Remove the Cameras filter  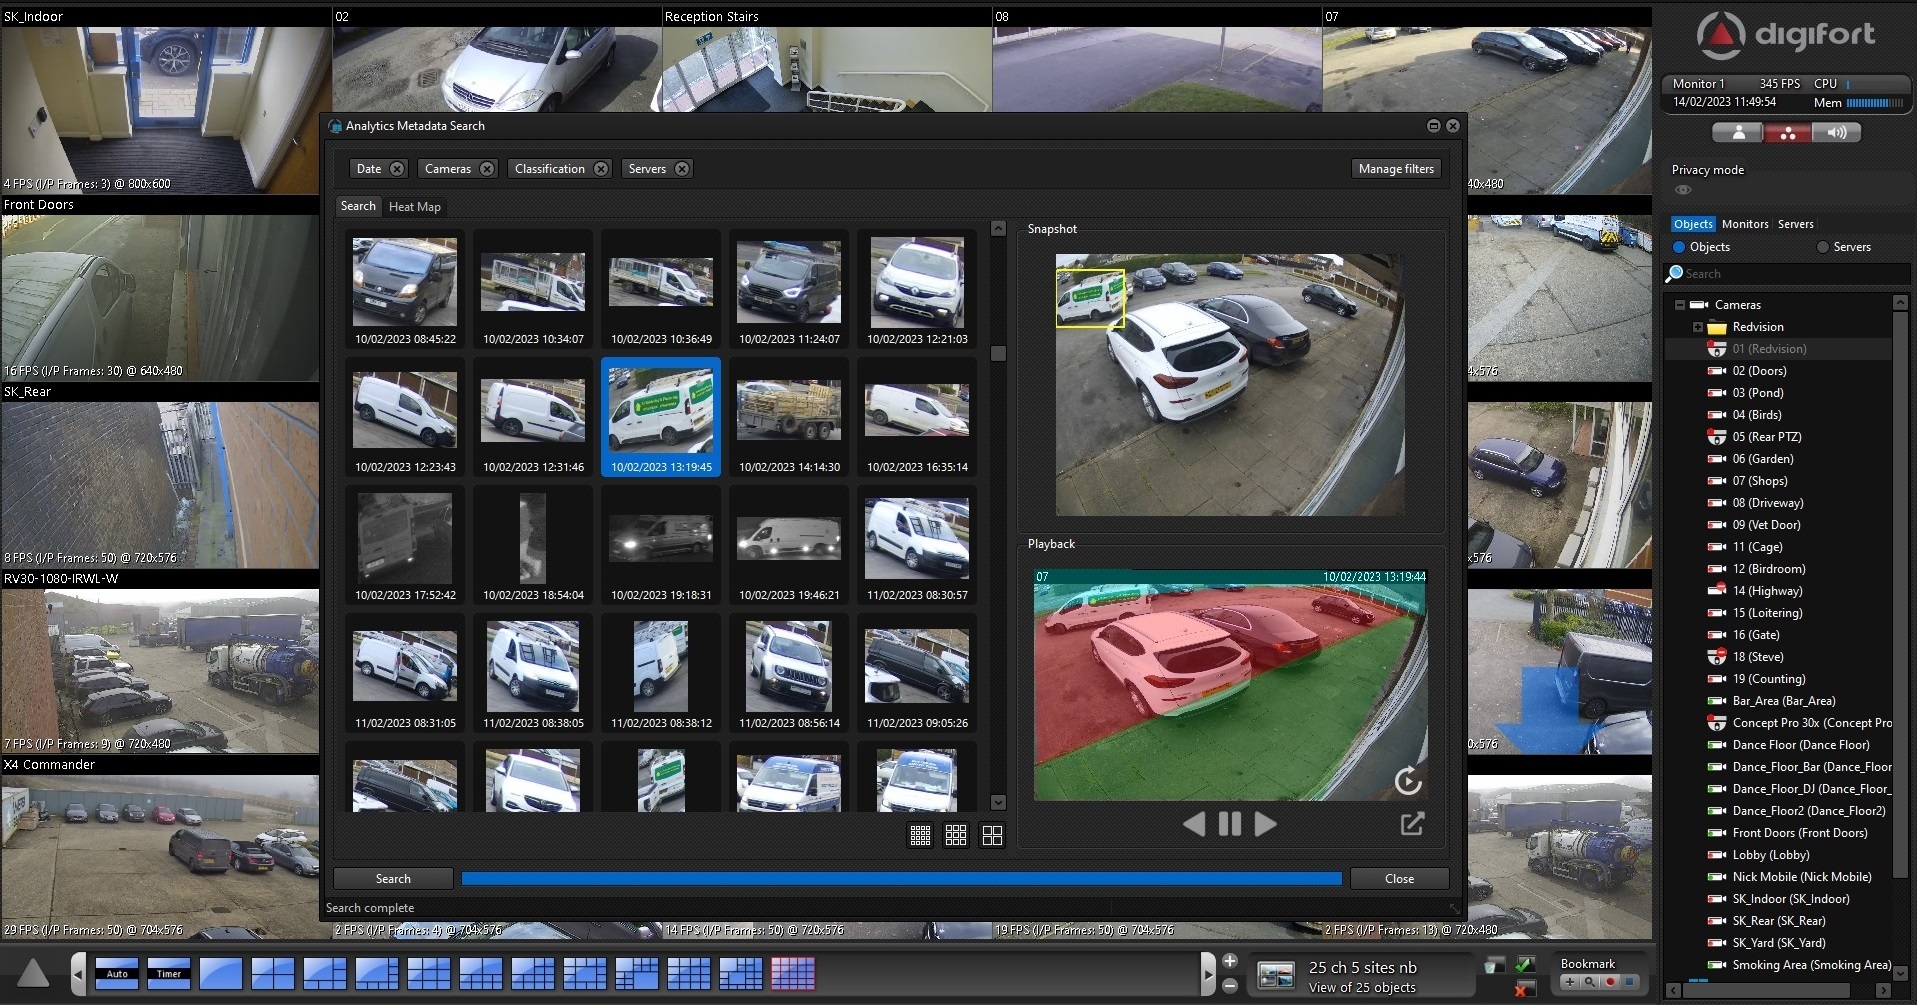pos(487,169)
